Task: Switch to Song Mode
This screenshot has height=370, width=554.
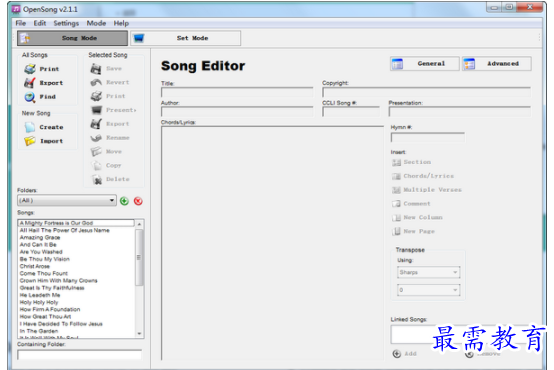Action: pyautogui.click(x=72, y=38)
